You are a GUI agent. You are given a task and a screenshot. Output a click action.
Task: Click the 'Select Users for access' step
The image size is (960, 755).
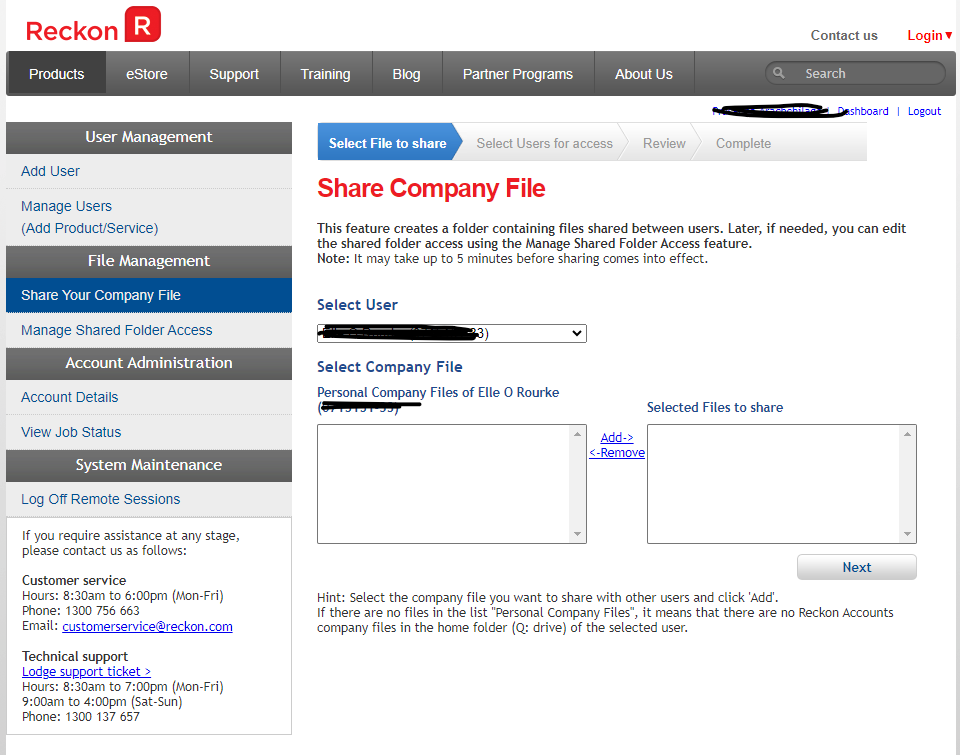544,143
